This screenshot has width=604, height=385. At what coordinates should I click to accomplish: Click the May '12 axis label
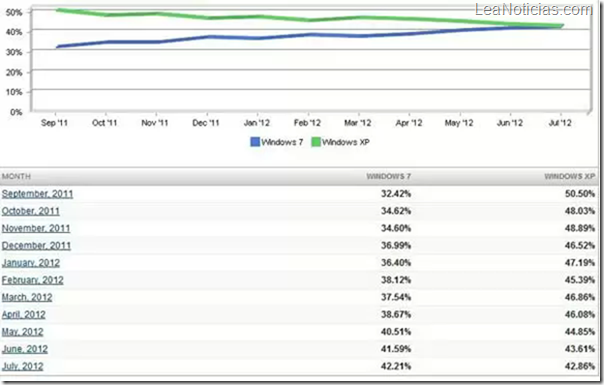click(459, 123)
